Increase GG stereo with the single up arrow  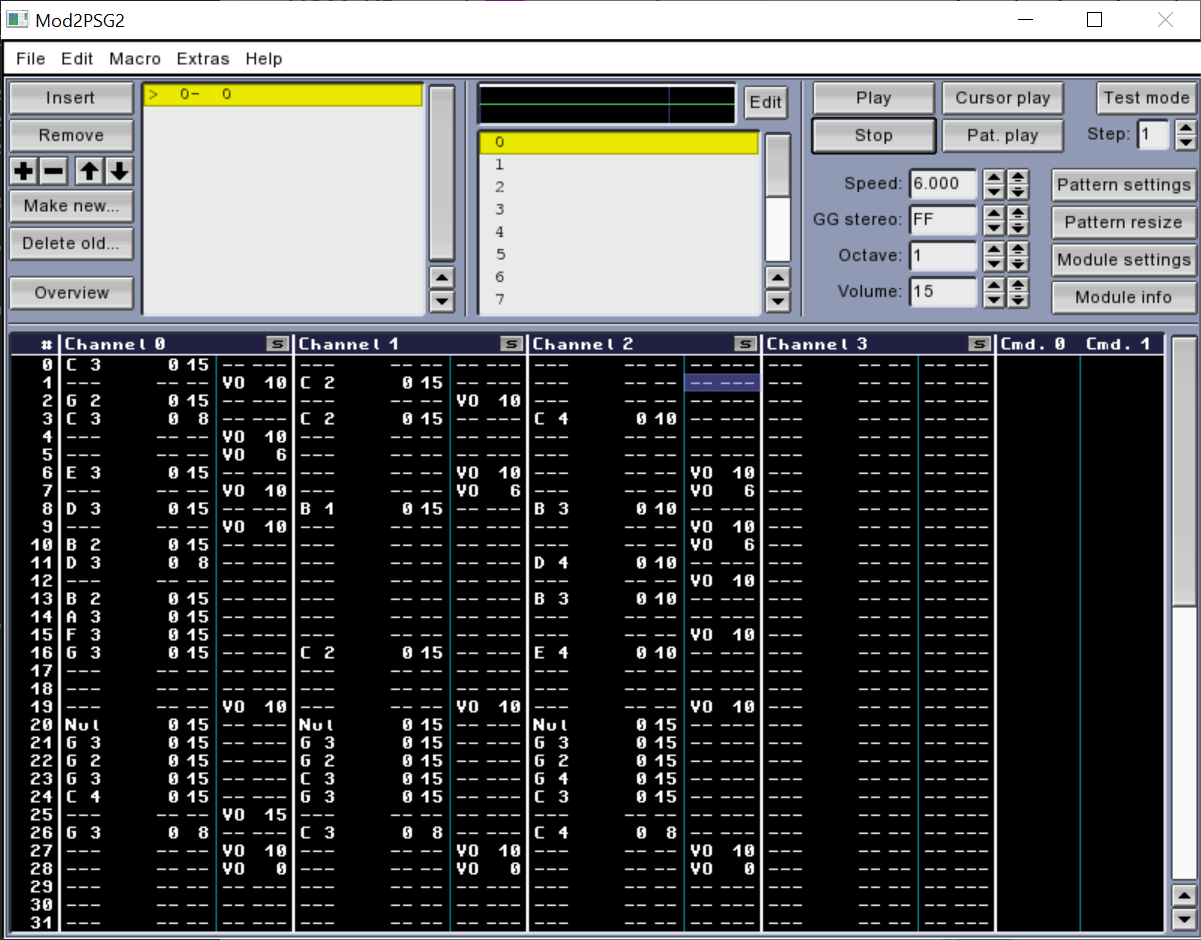click(994, 213)
